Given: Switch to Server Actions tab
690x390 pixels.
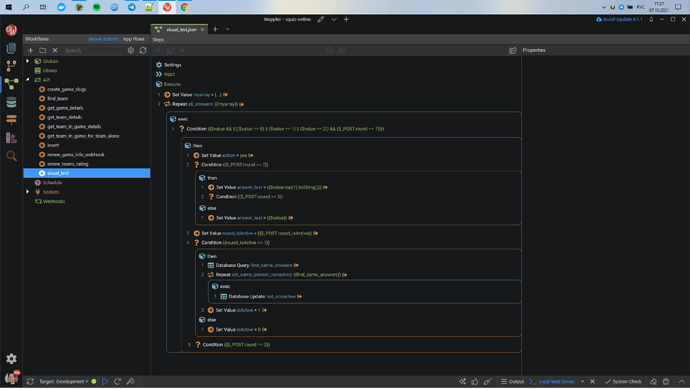Looking at the screenshot, I should tap(103, 39).
